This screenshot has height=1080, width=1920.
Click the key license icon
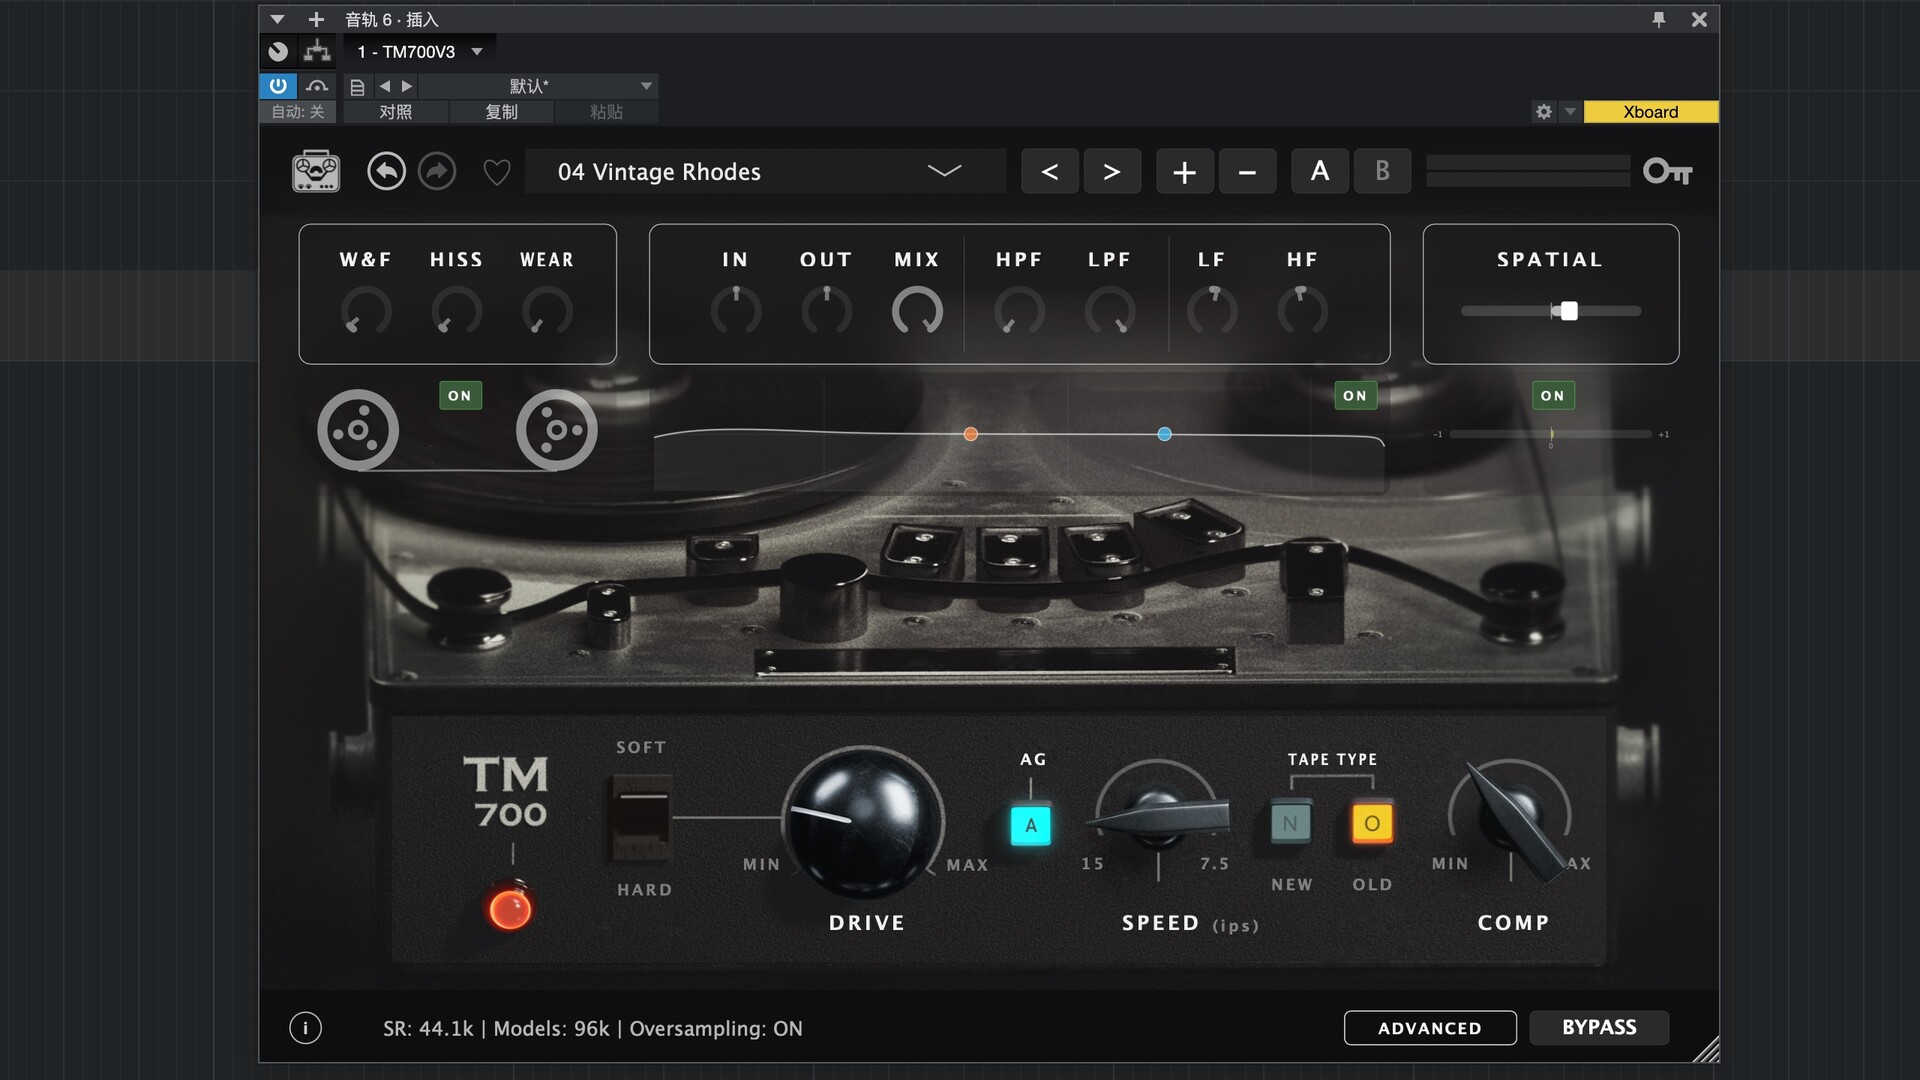point(1667,172)
